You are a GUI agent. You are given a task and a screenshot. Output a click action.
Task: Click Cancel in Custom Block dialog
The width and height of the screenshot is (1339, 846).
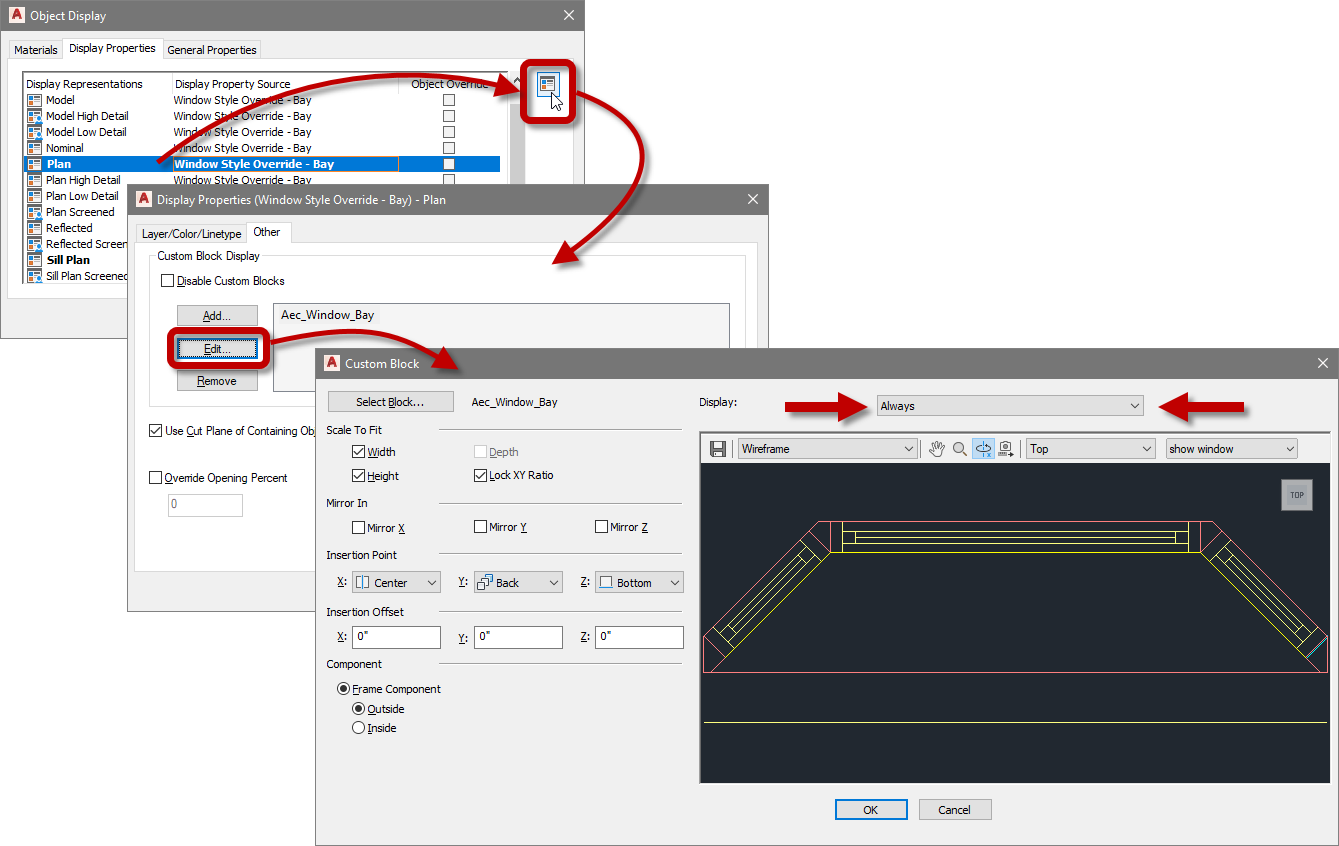click(x=955, y=810)
